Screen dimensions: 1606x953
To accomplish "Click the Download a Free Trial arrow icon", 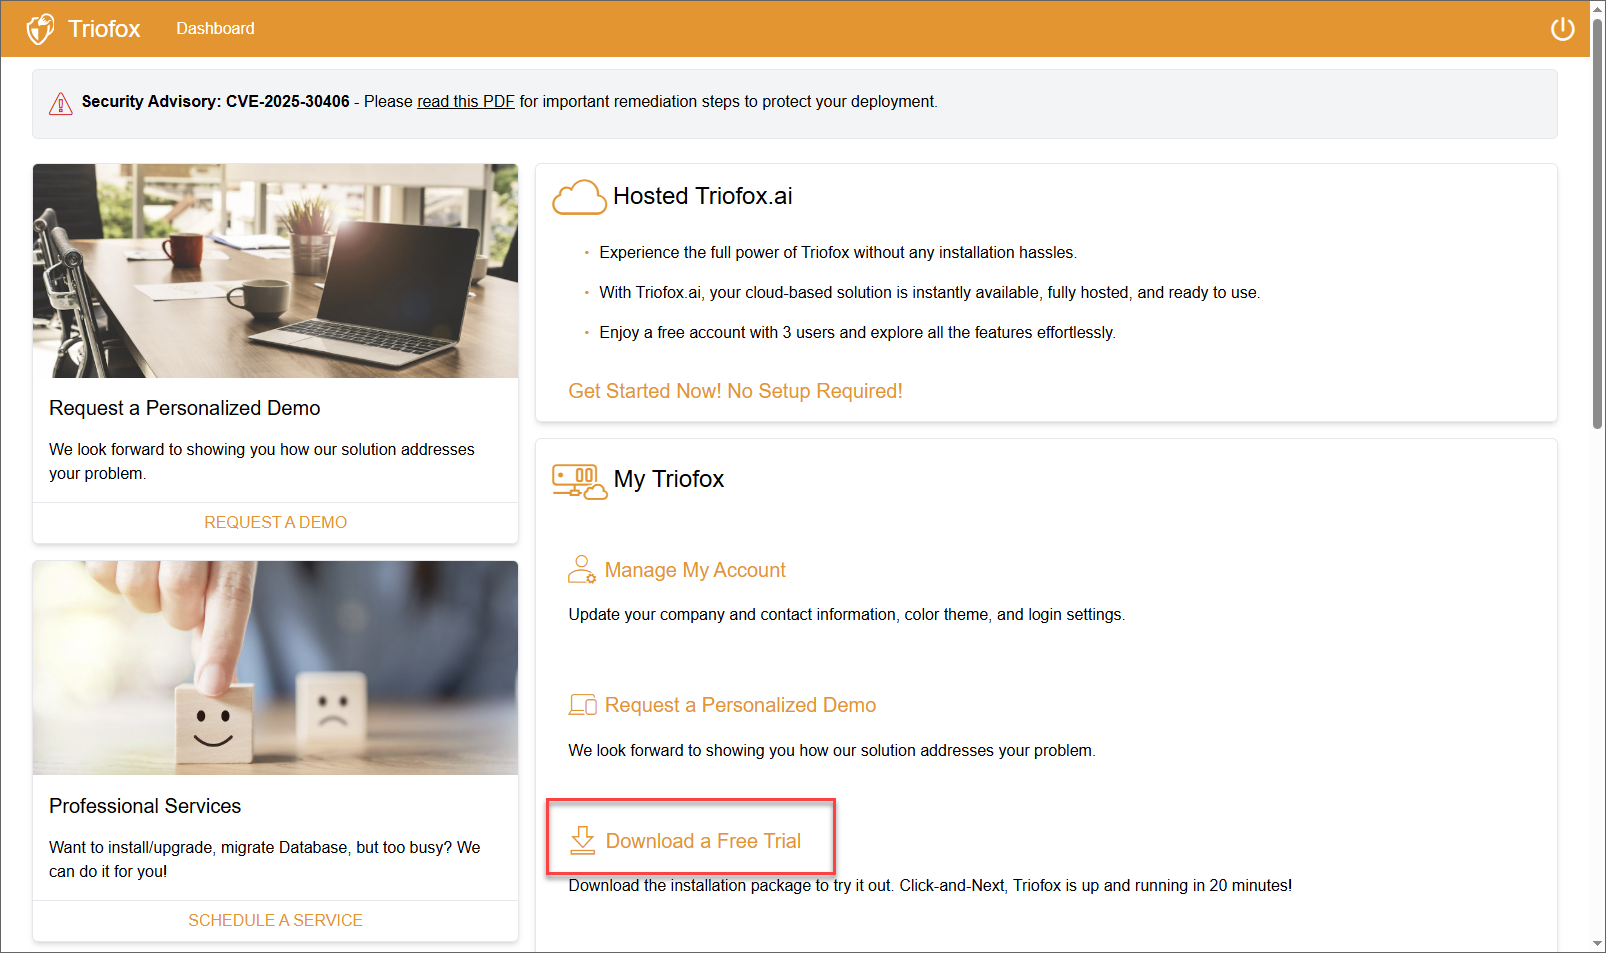I will click(x=582, y=840).
